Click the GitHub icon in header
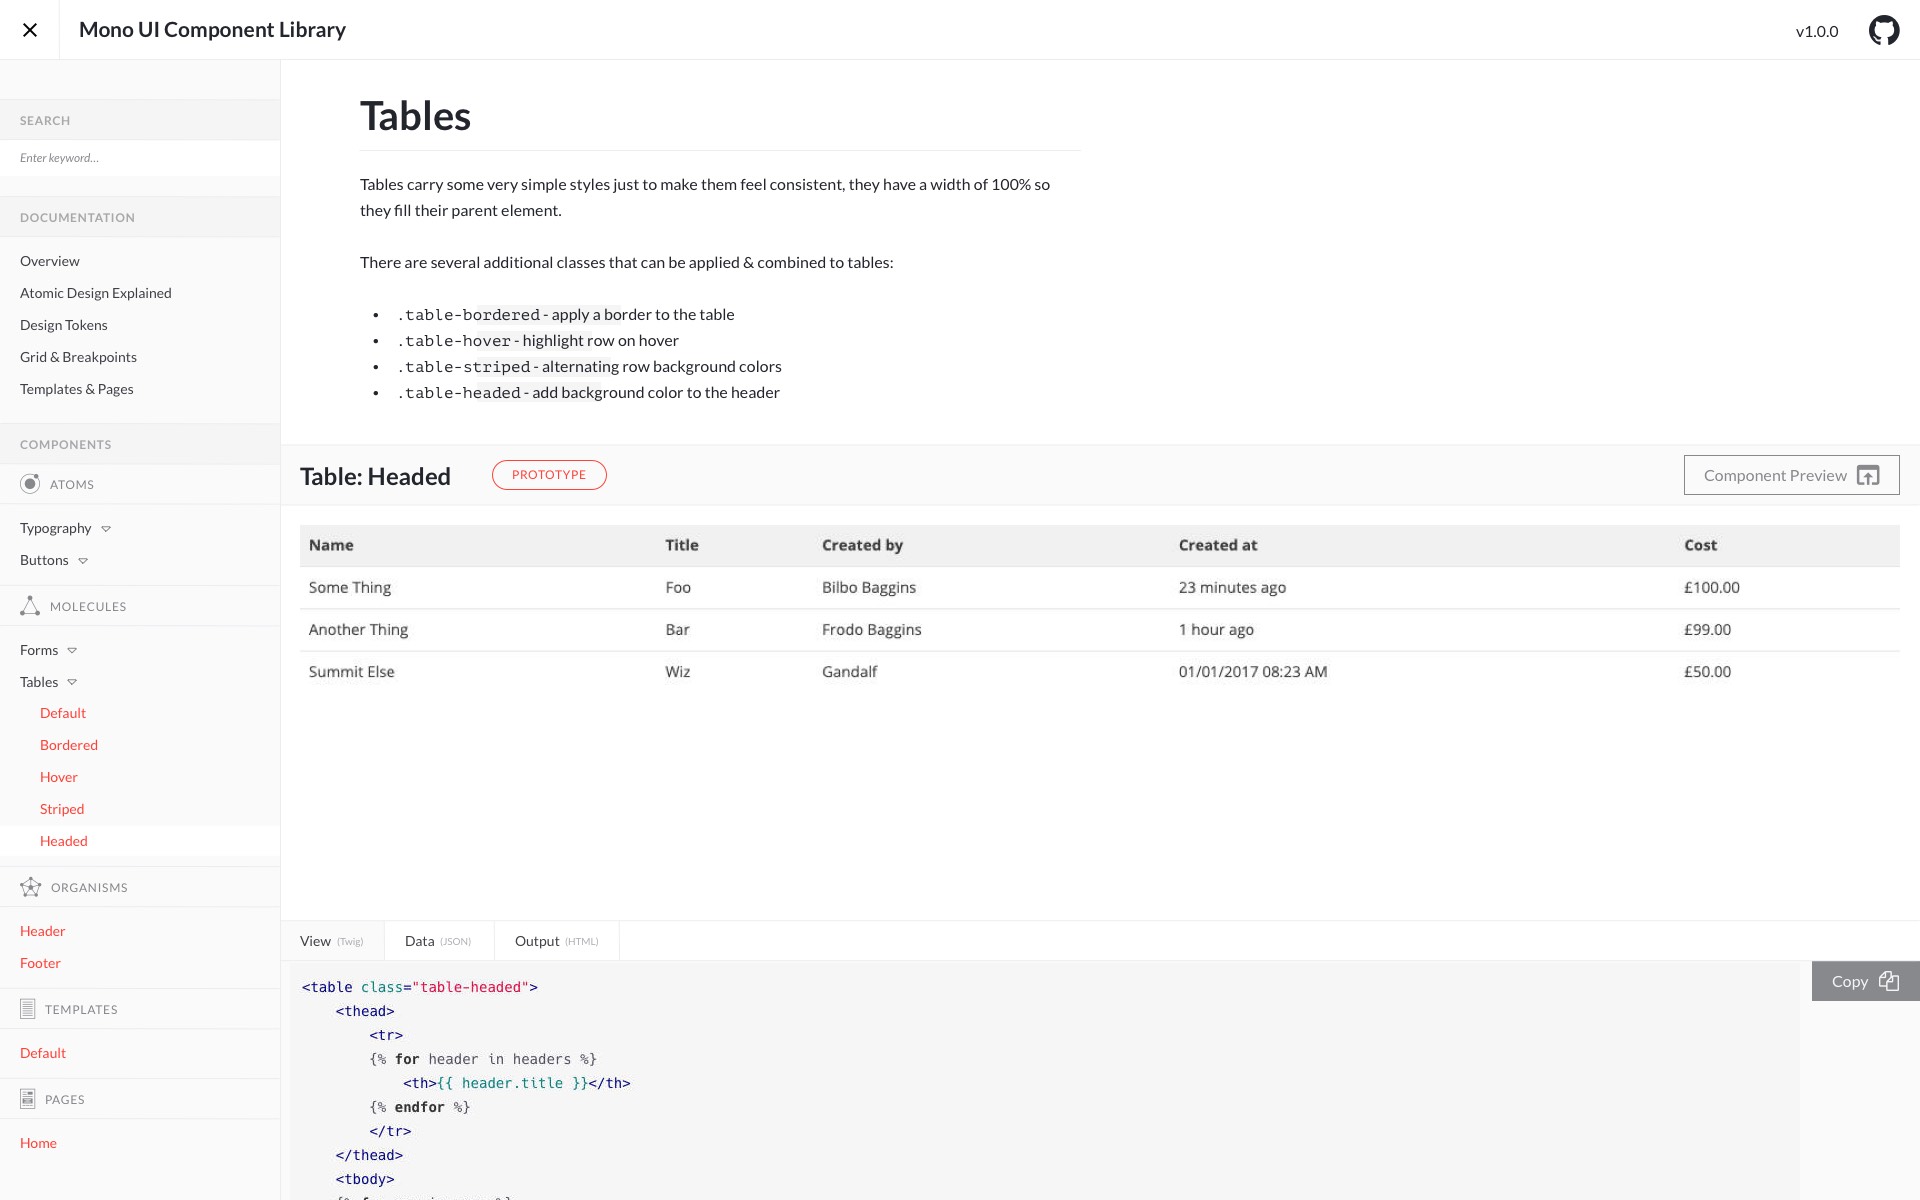 click(x=1884, y=30)
